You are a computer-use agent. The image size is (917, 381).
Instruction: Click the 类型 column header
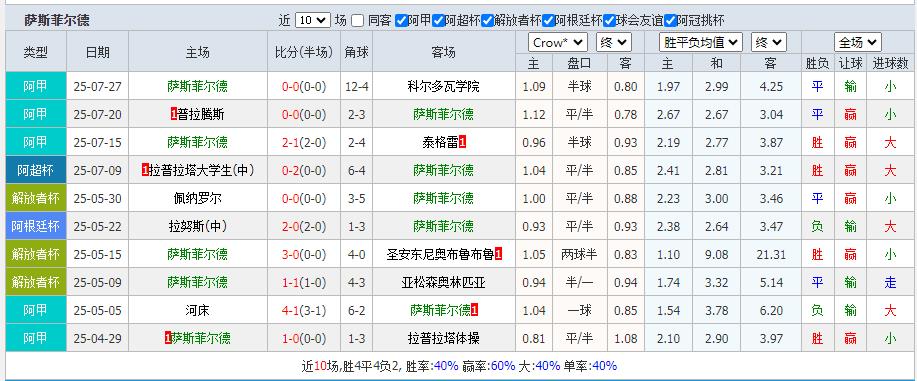36,52
